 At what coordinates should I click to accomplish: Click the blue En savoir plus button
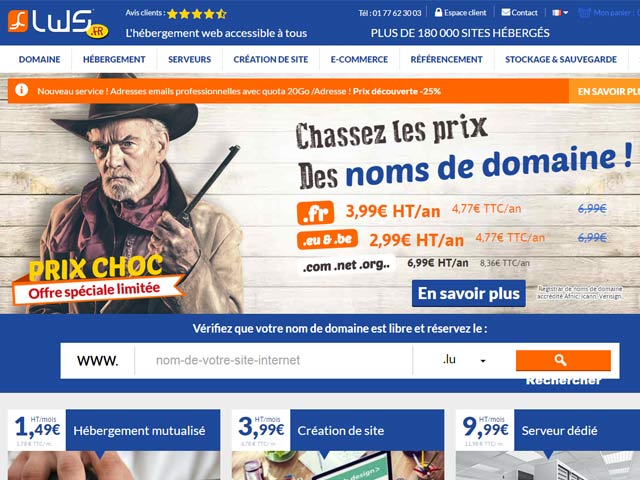point(469,293)
